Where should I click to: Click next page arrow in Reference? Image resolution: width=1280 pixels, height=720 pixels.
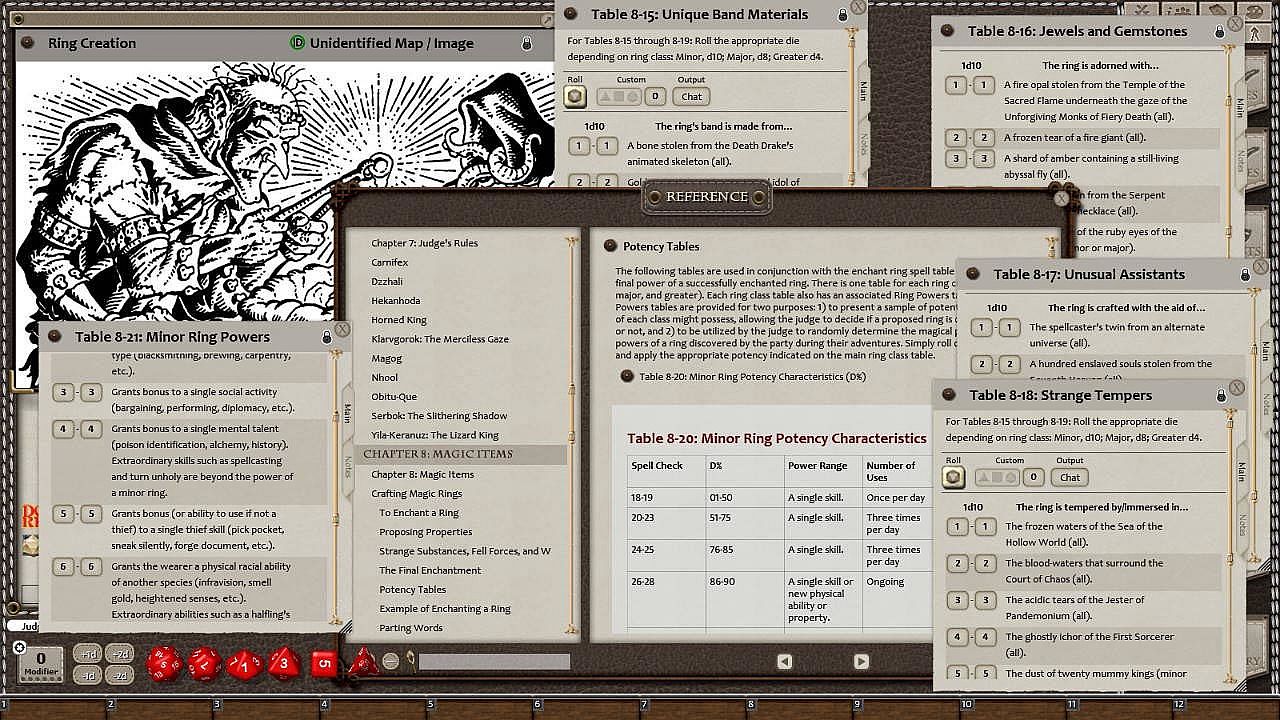pos(861,661)
